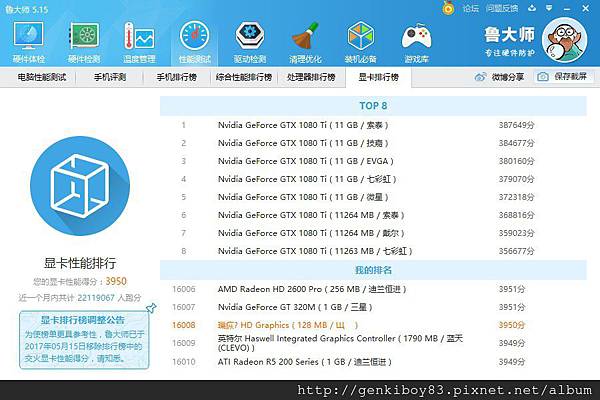Screen dimensions: 600x400
Task: Click the 微博分享 share button
Action: [x=499, y=77]
